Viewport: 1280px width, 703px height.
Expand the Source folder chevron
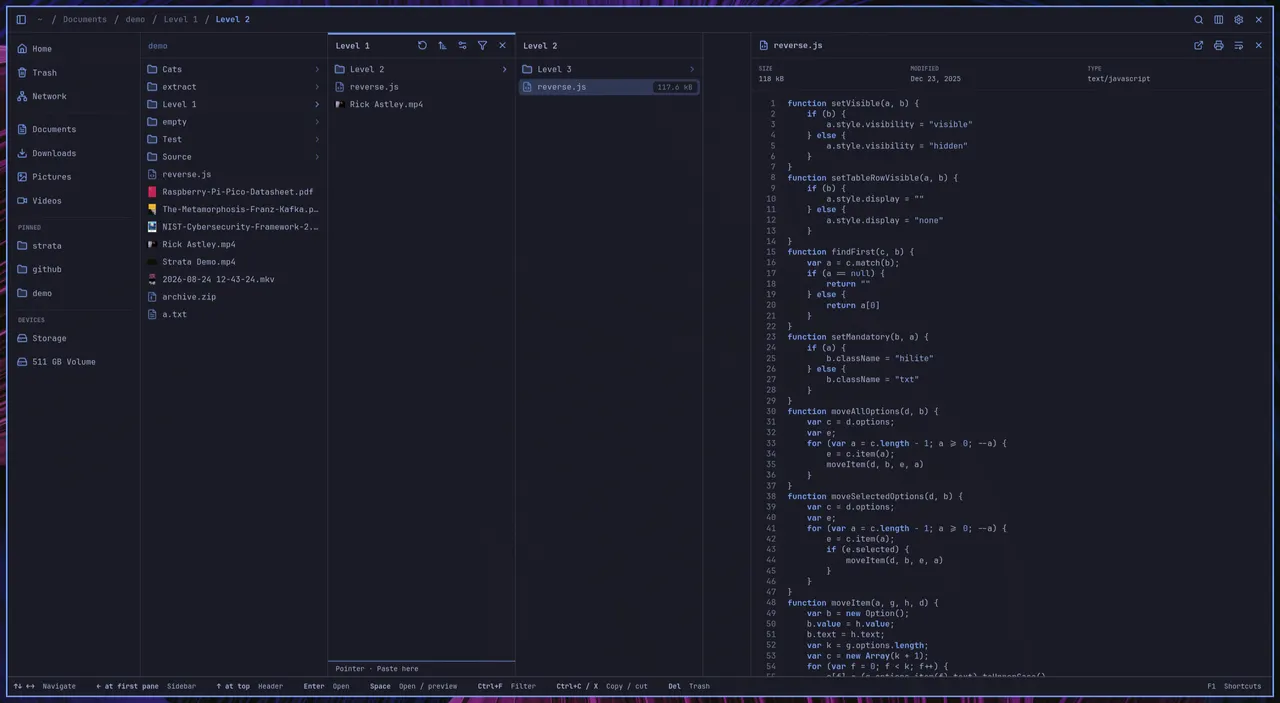click(317, 157)
